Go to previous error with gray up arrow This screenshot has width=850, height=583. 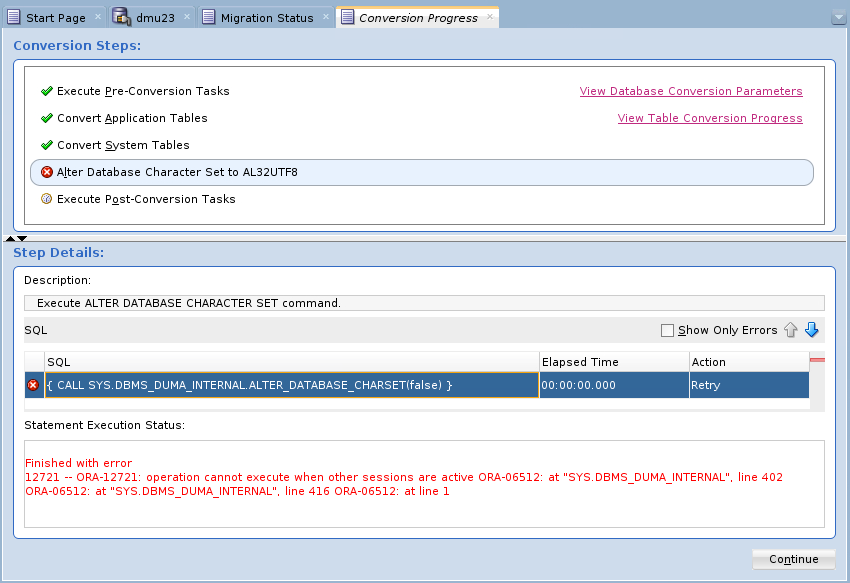pos(790,330)
